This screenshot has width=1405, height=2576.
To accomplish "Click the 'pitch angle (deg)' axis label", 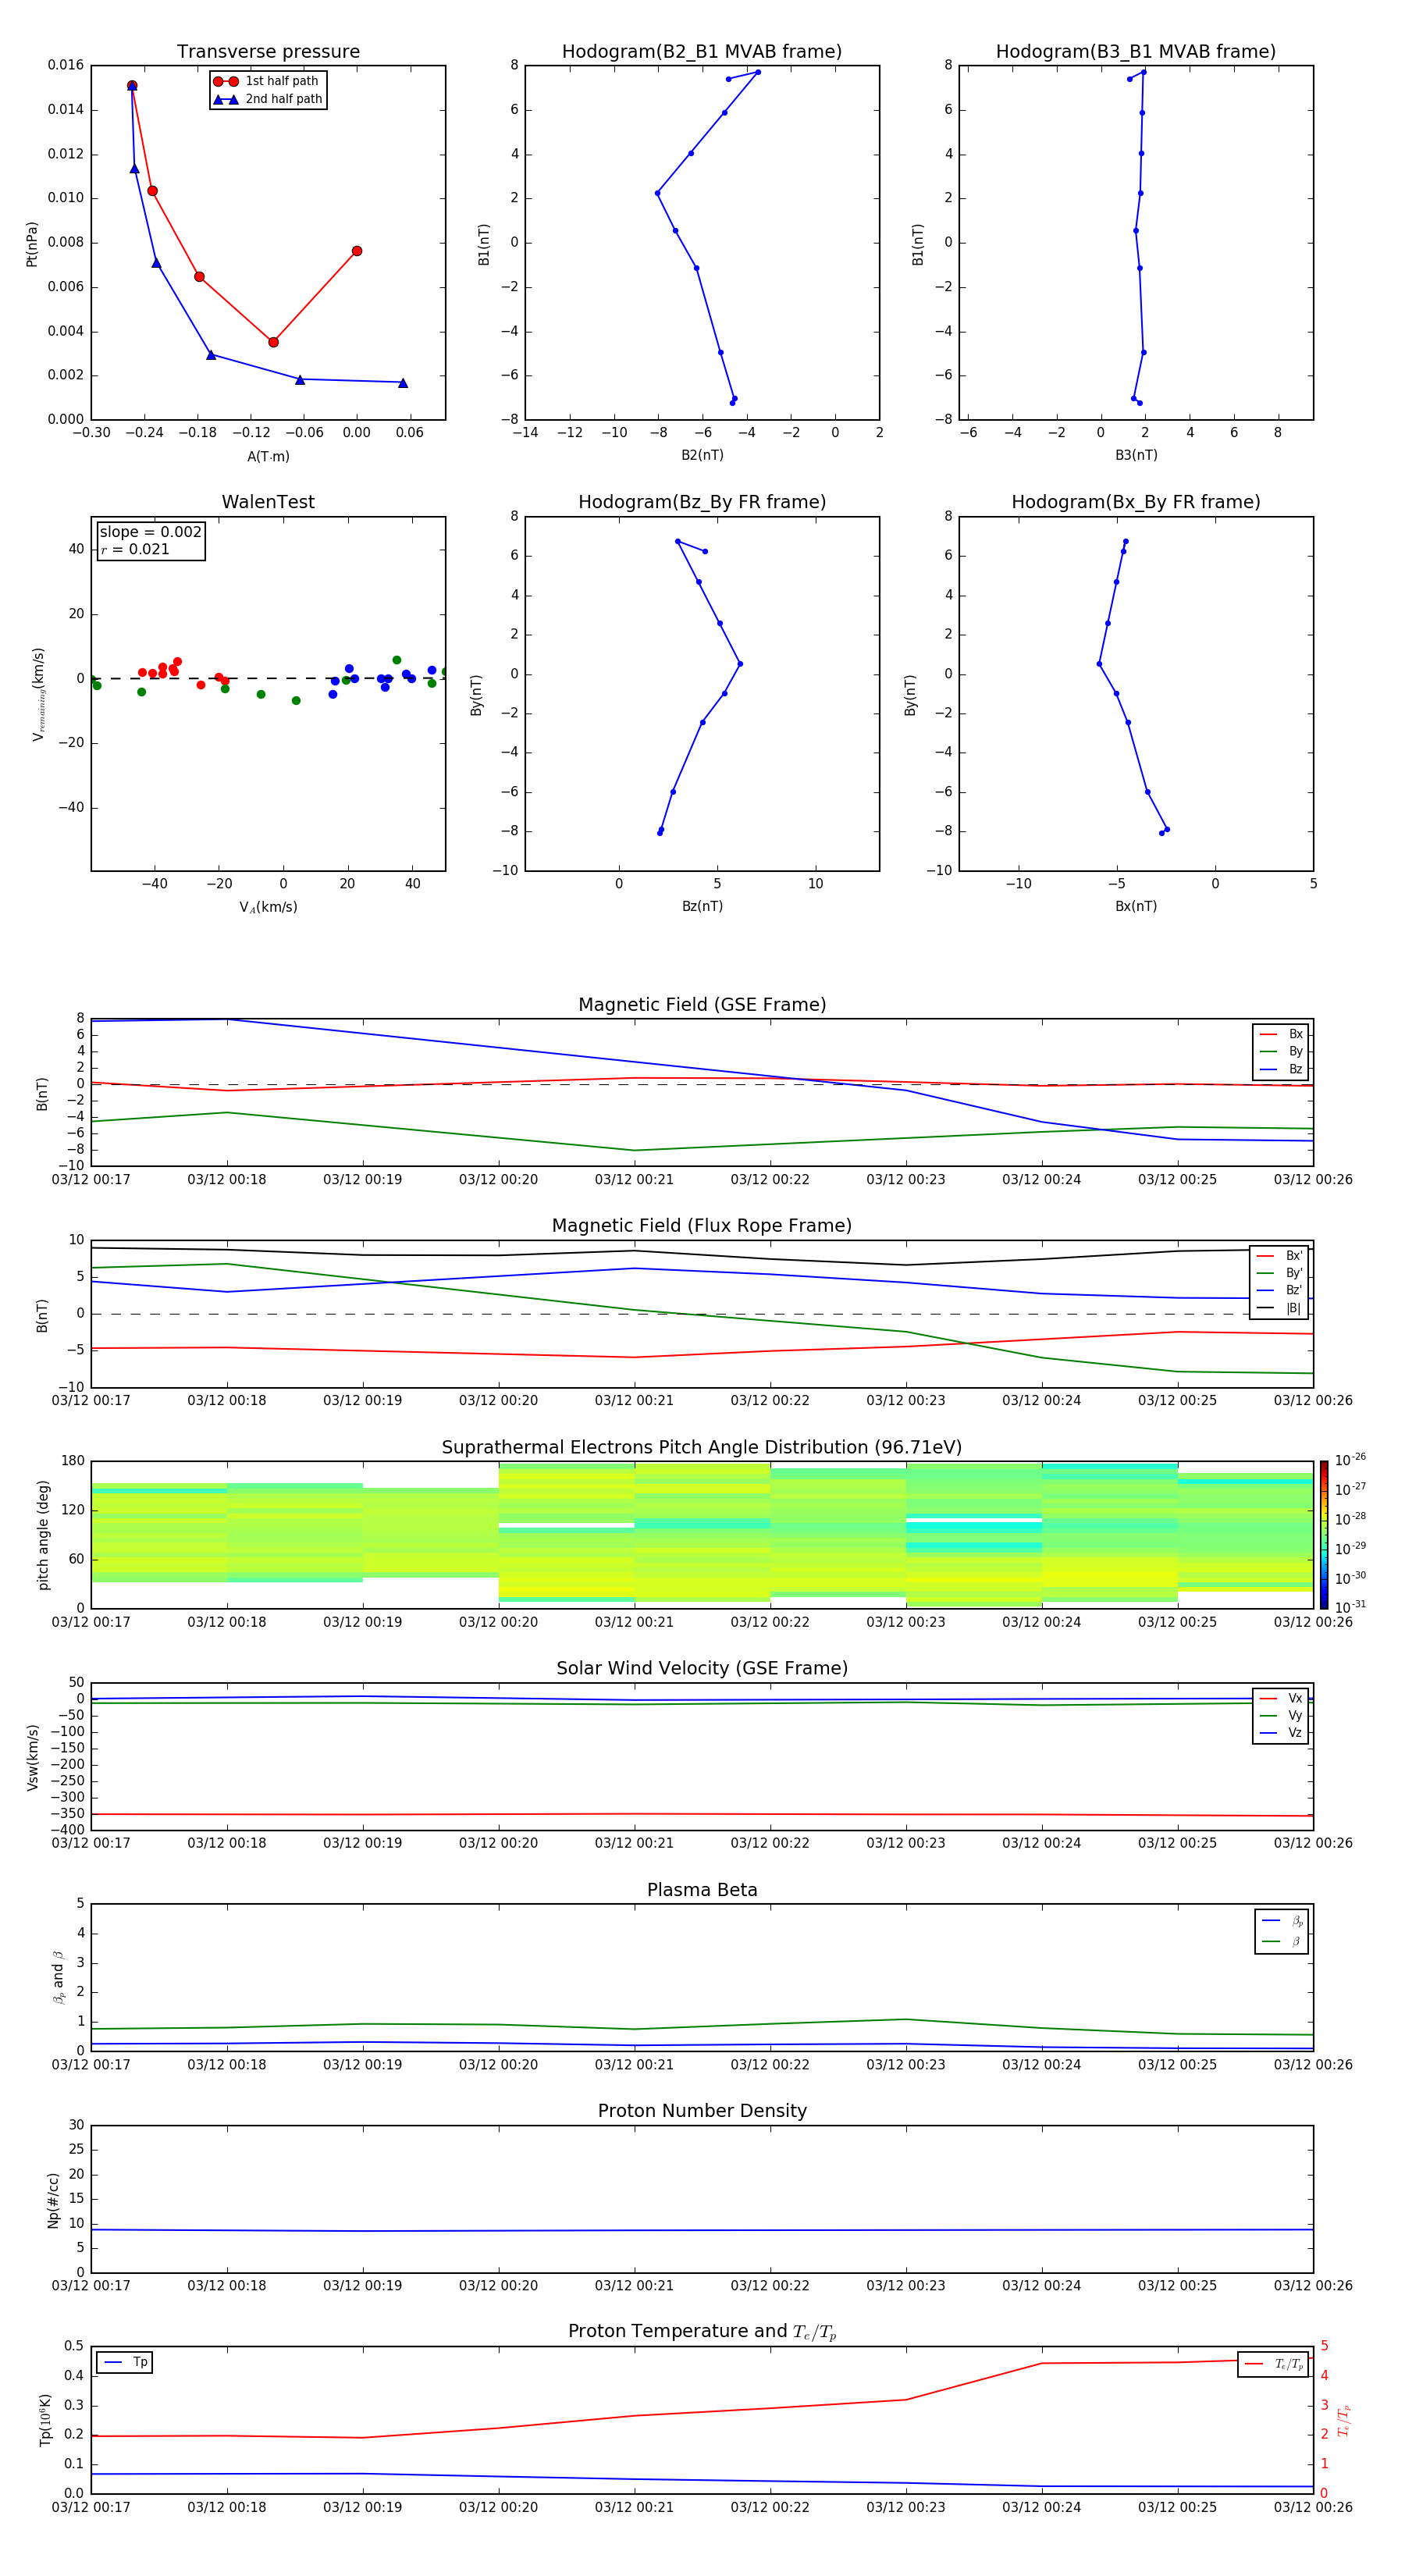I will click(43, 1535).
